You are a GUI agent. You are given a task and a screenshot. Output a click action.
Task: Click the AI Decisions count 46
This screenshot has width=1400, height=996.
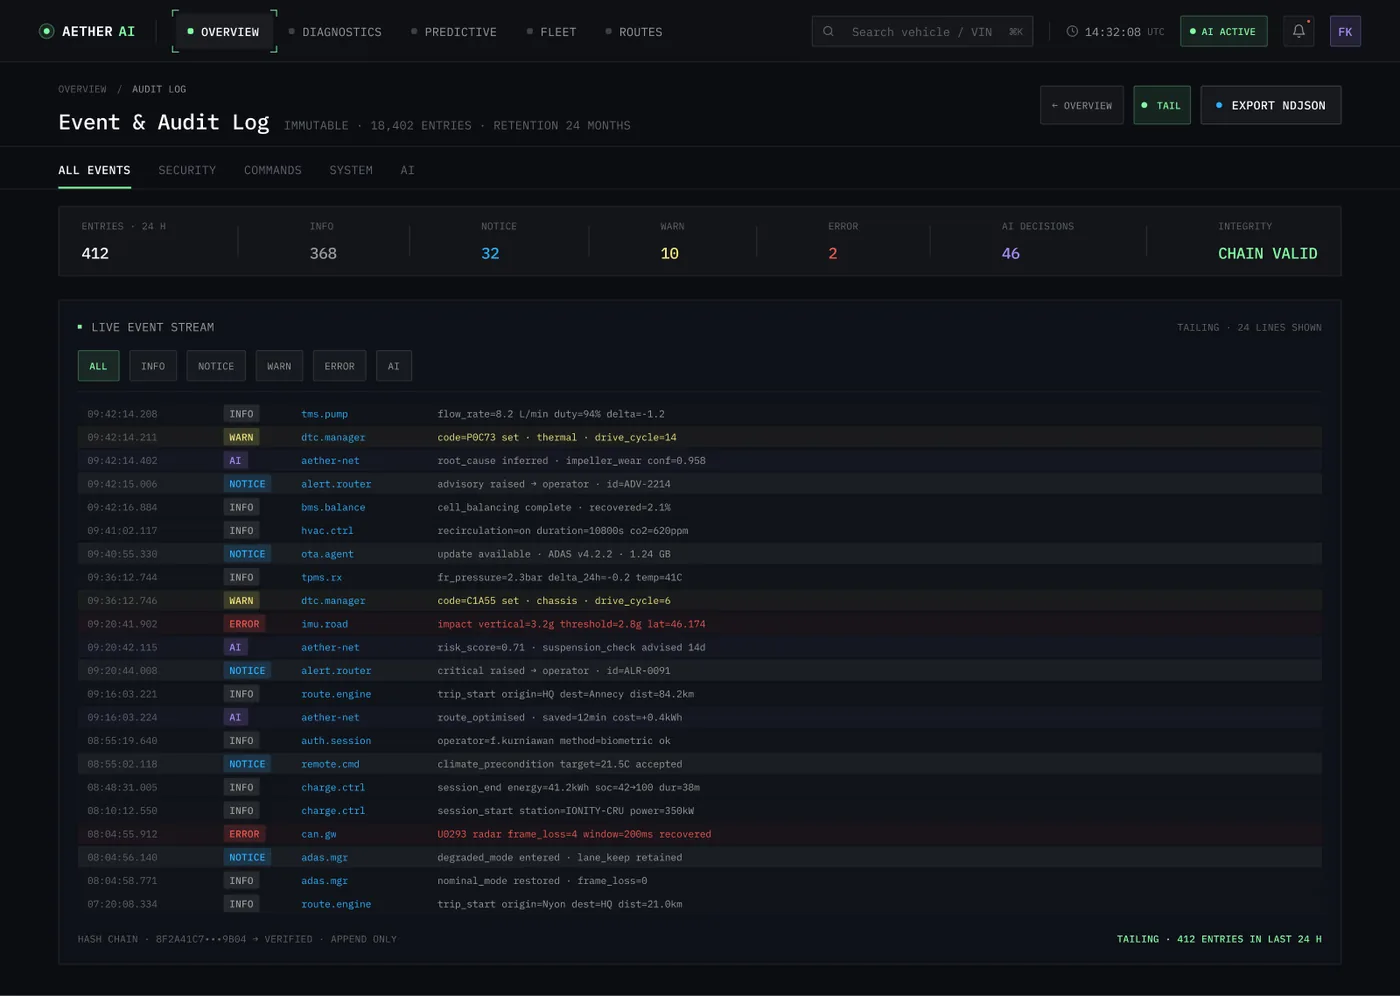tap(1011, 254)
